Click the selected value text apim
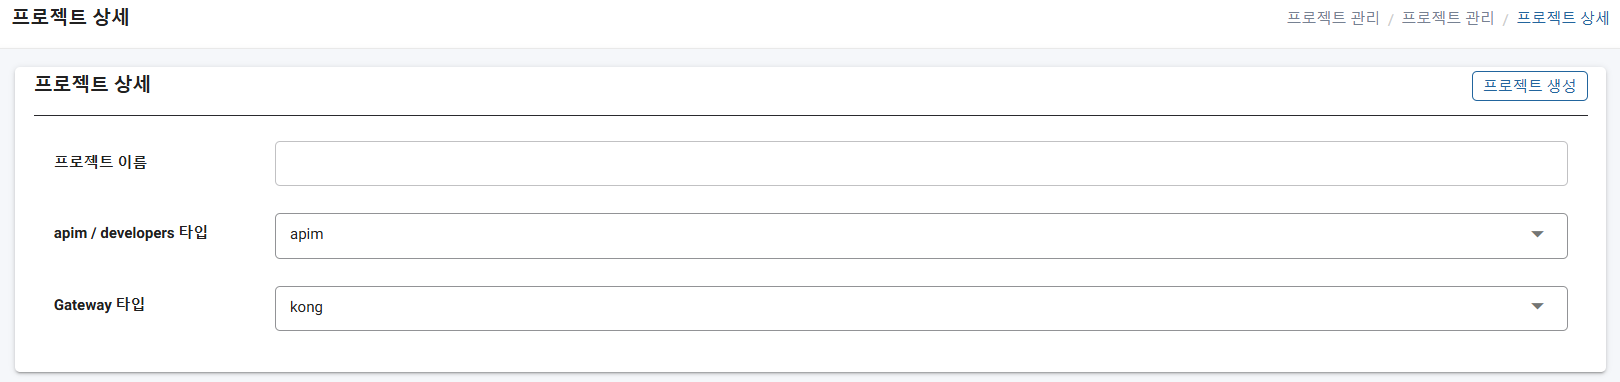Image resolution: width=1620 pixels, height=382 pixels. (306, 234)
